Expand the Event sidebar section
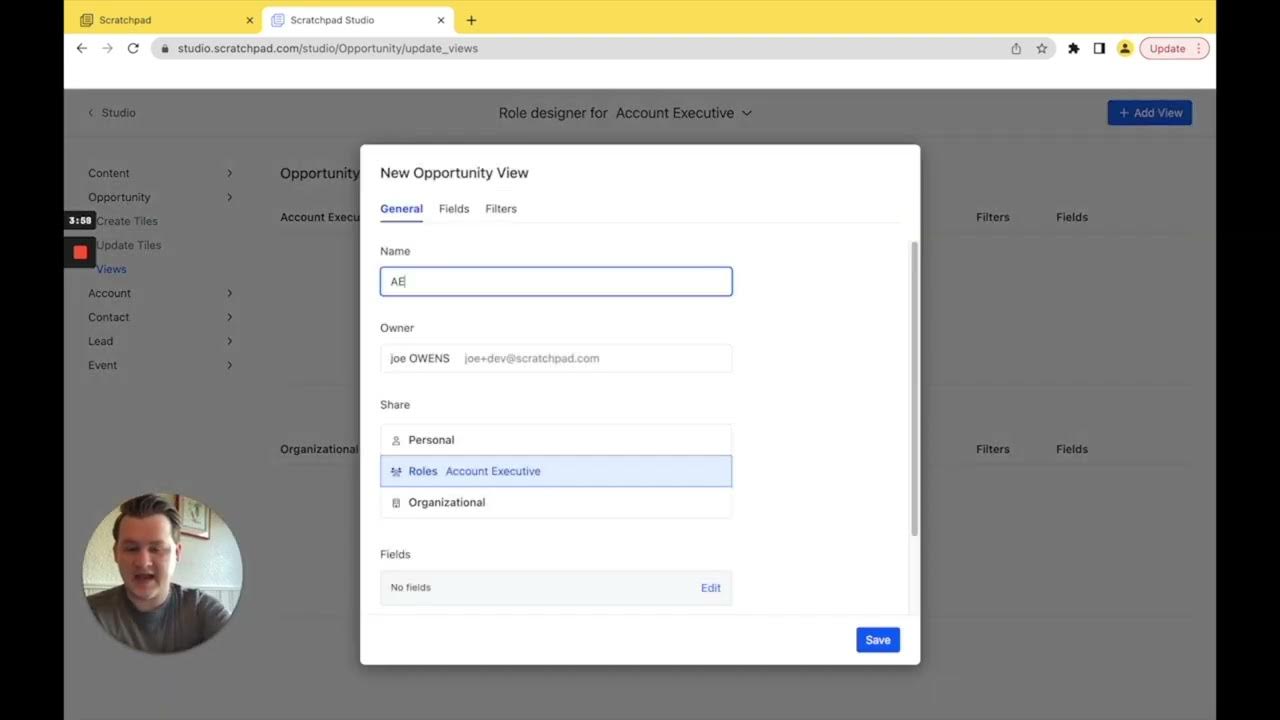This screenshot has height=720, width=1280. (160, 365)
